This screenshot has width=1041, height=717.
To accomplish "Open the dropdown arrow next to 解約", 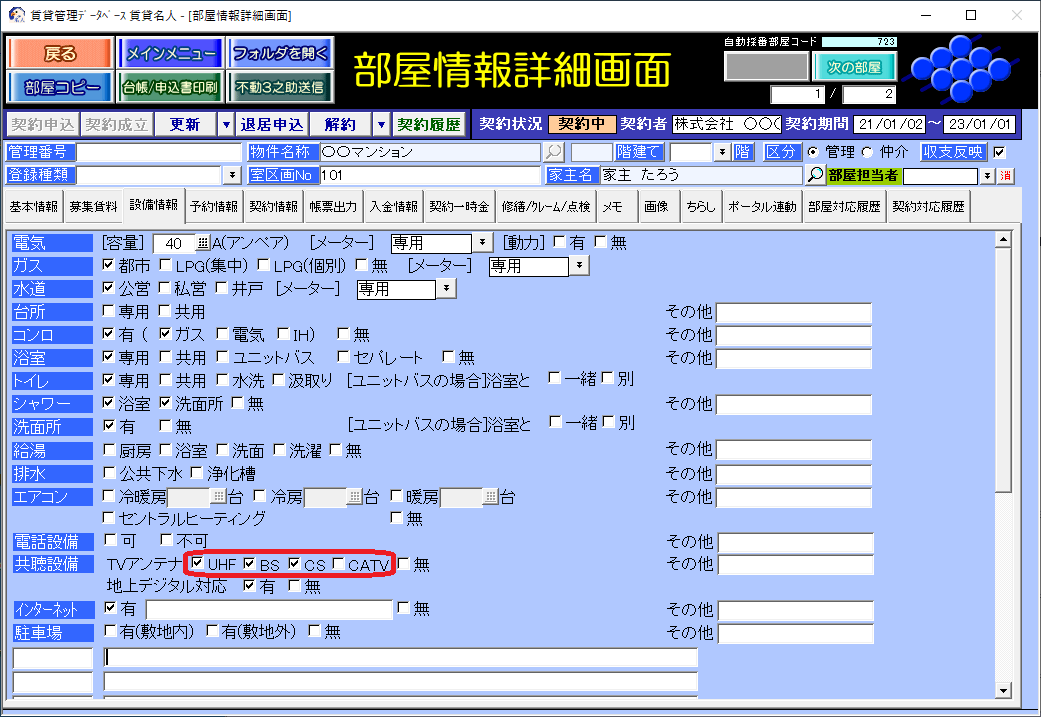I will [380, 125].
